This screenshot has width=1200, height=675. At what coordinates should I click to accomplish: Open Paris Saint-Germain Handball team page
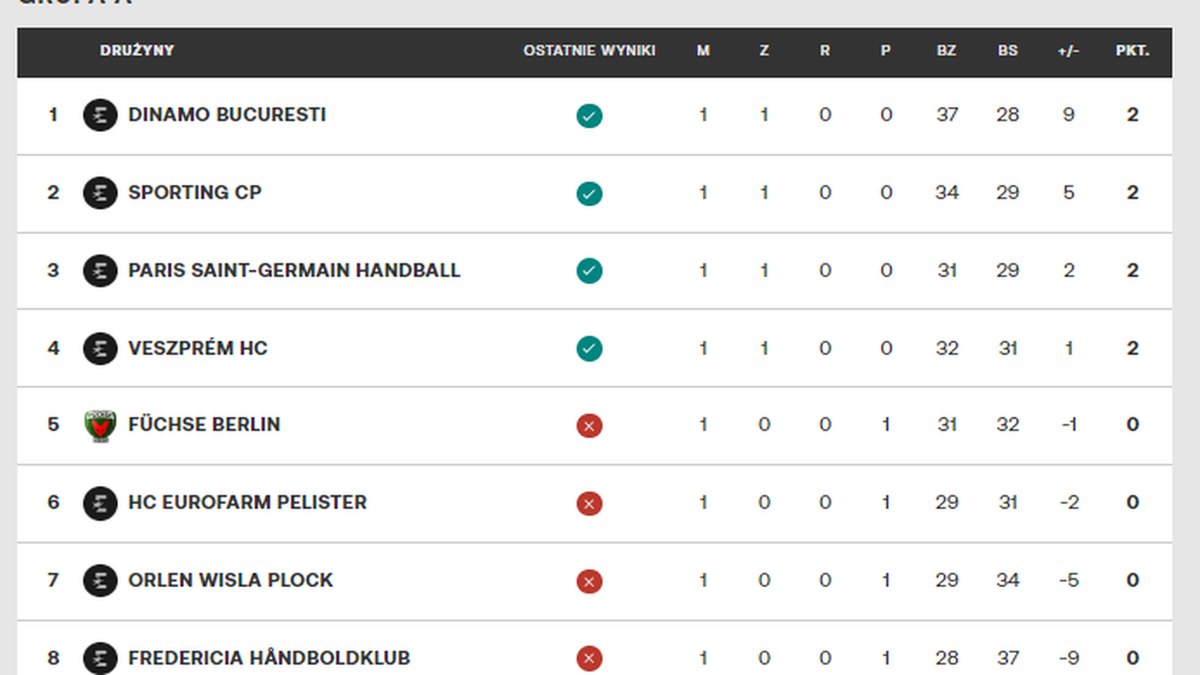[294, 270]
